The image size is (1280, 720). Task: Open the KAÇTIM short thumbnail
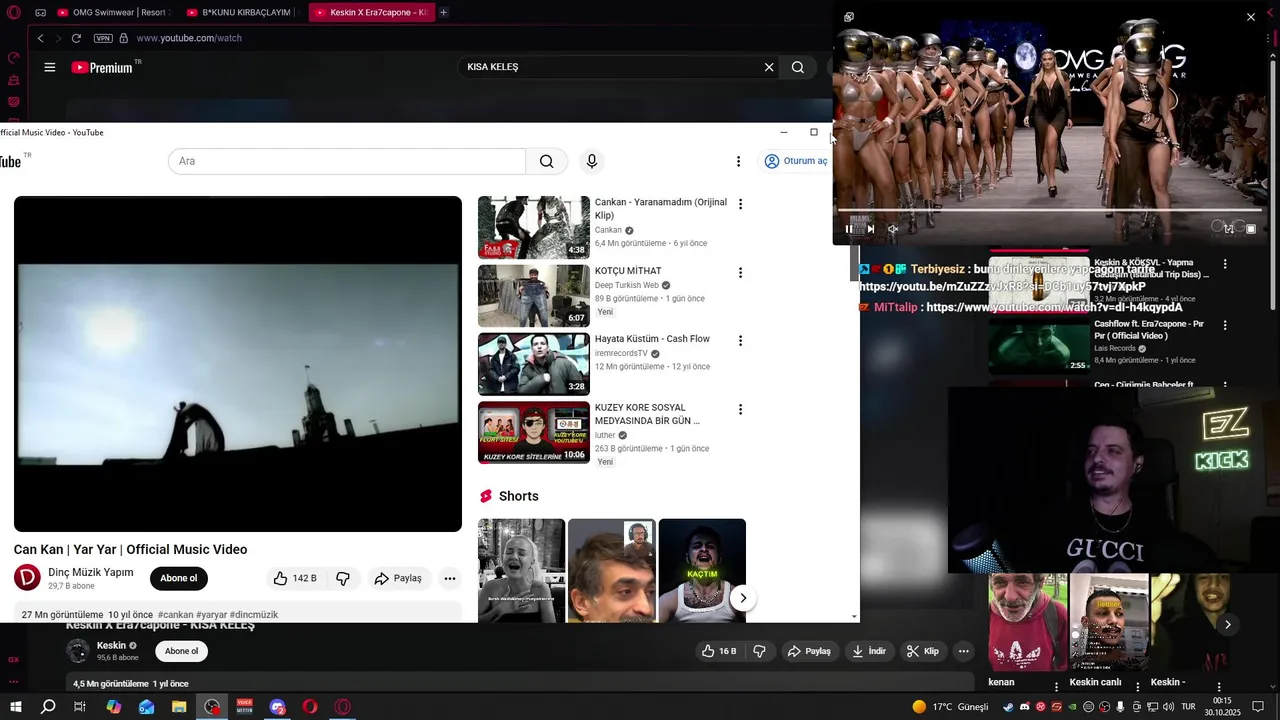pyautogui.click(x=702, y=570)
